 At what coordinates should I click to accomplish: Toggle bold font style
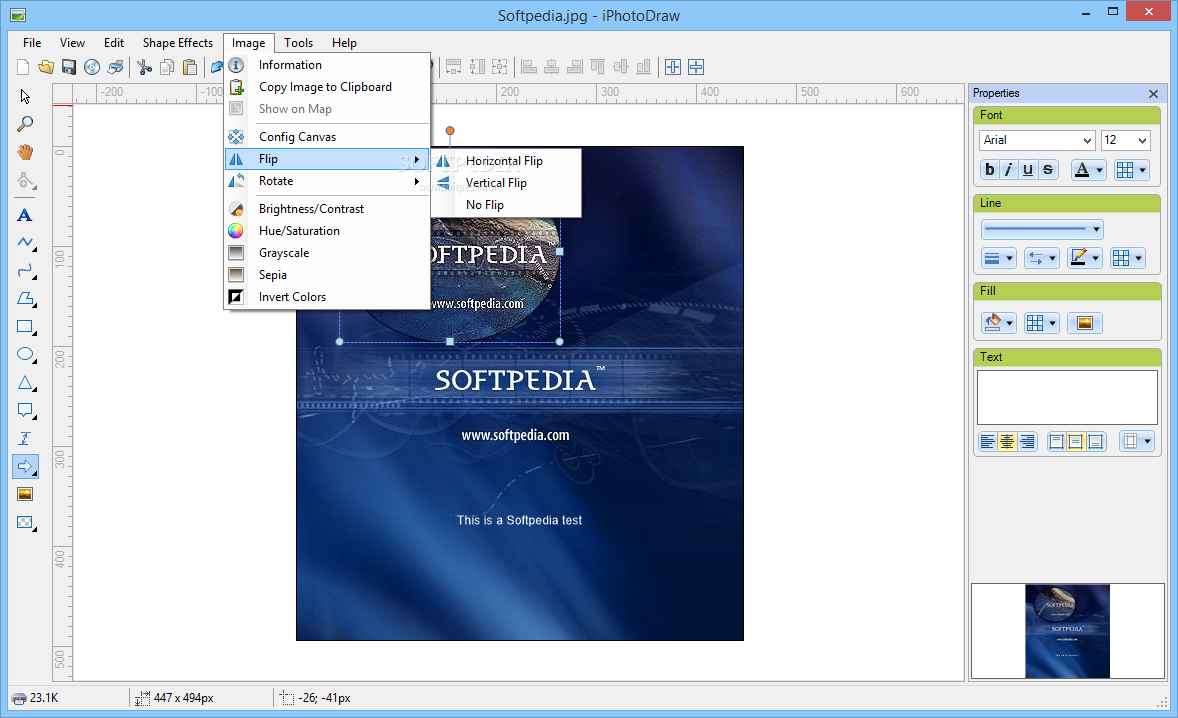point(989,170)
